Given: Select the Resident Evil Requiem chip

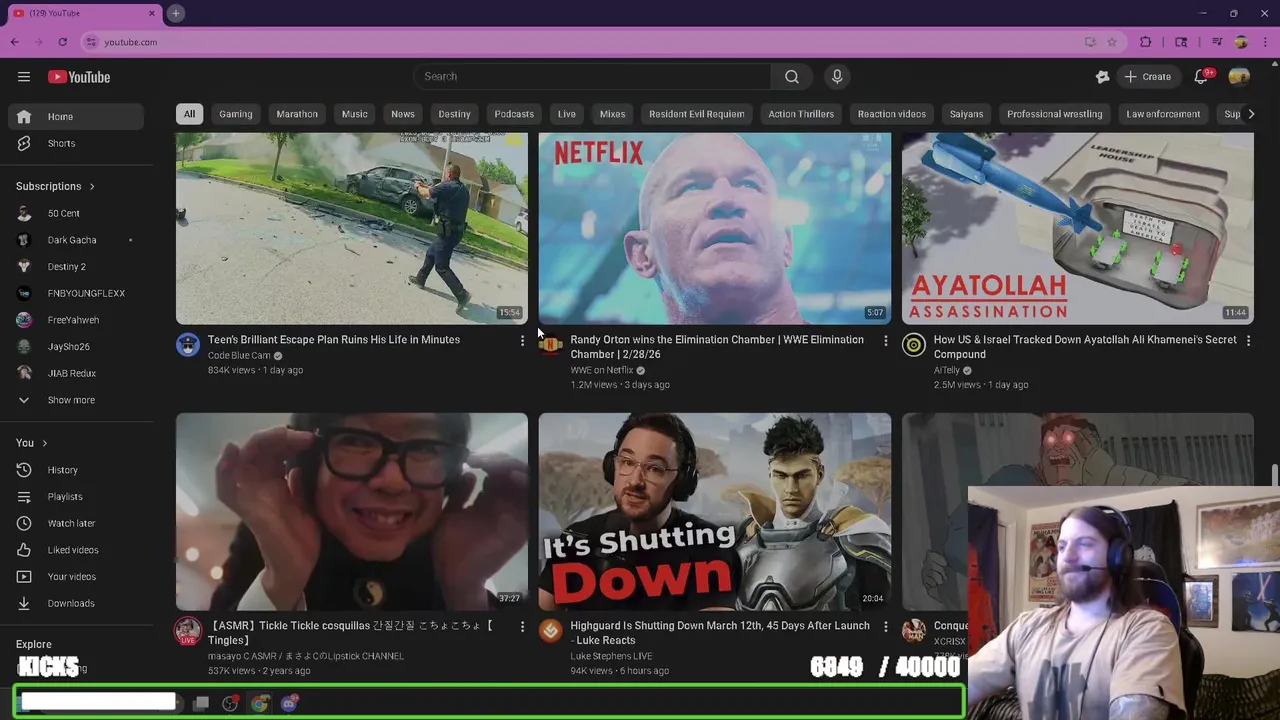Looking at the screenshot, I should pos(697,114).
